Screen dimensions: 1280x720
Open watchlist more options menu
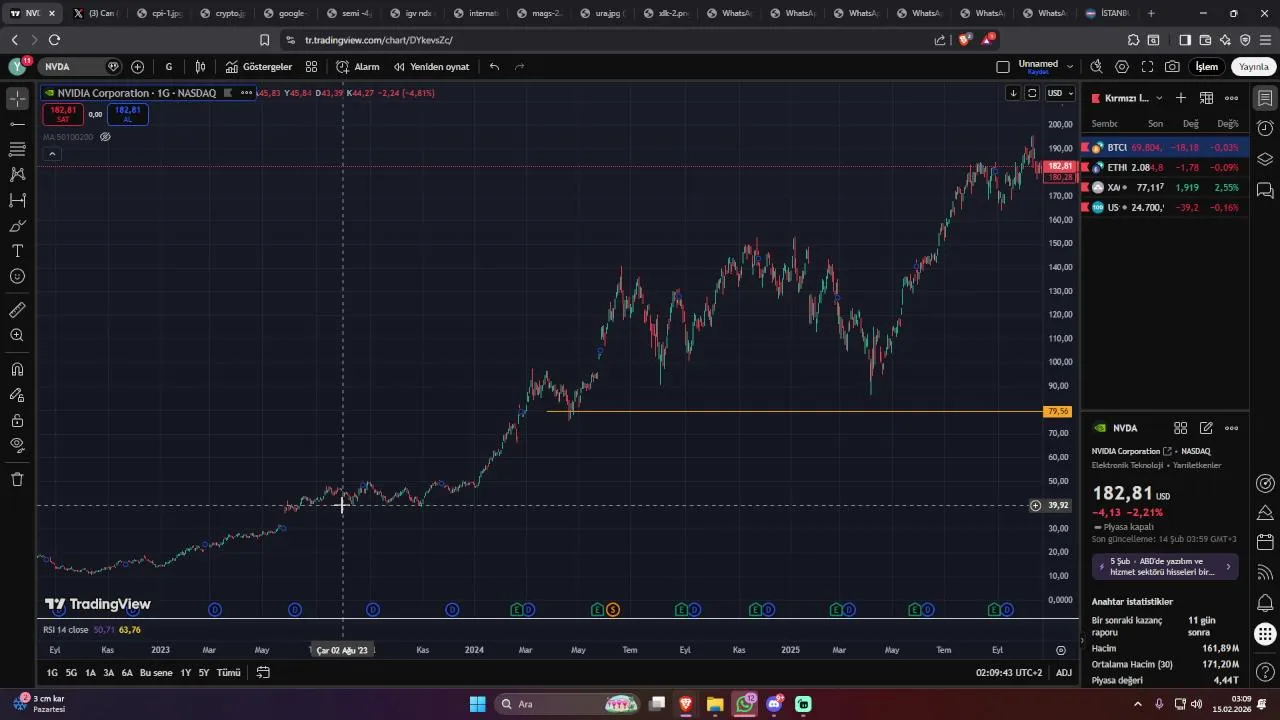[x=1232, y=98]
